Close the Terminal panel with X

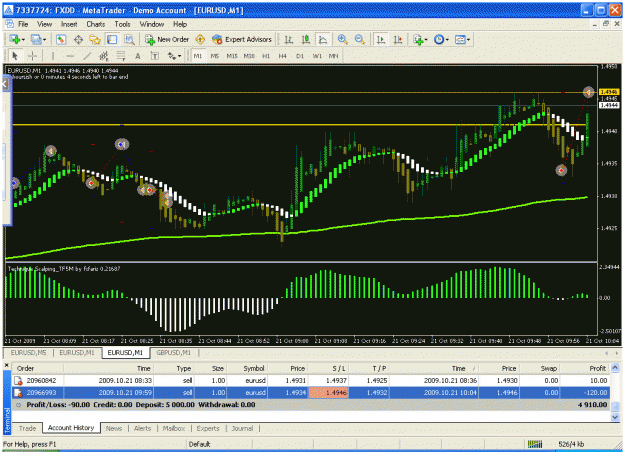pos(6,365)
